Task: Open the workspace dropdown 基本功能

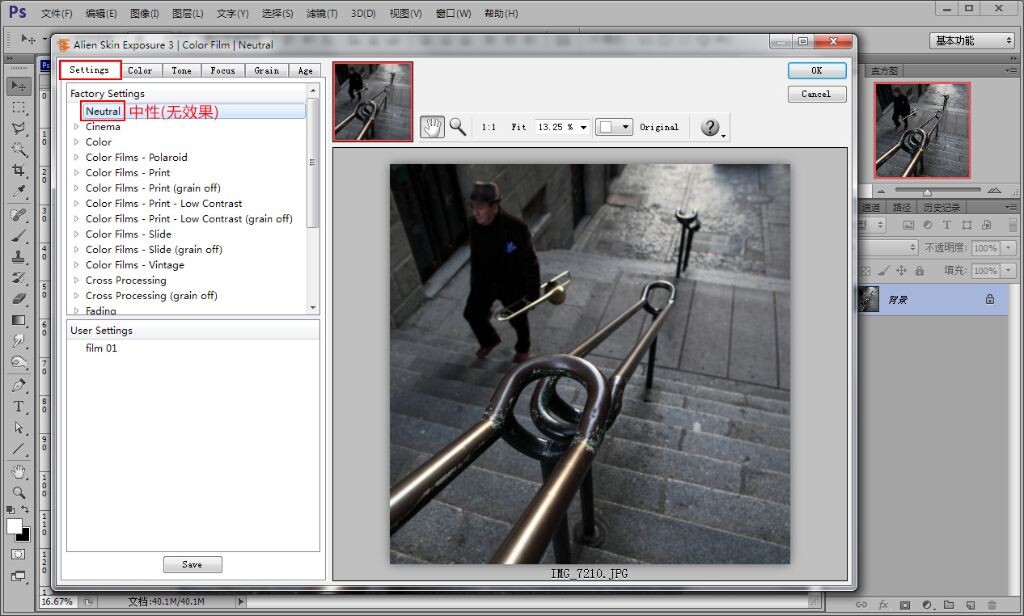Action: click(x=972, y=41)
